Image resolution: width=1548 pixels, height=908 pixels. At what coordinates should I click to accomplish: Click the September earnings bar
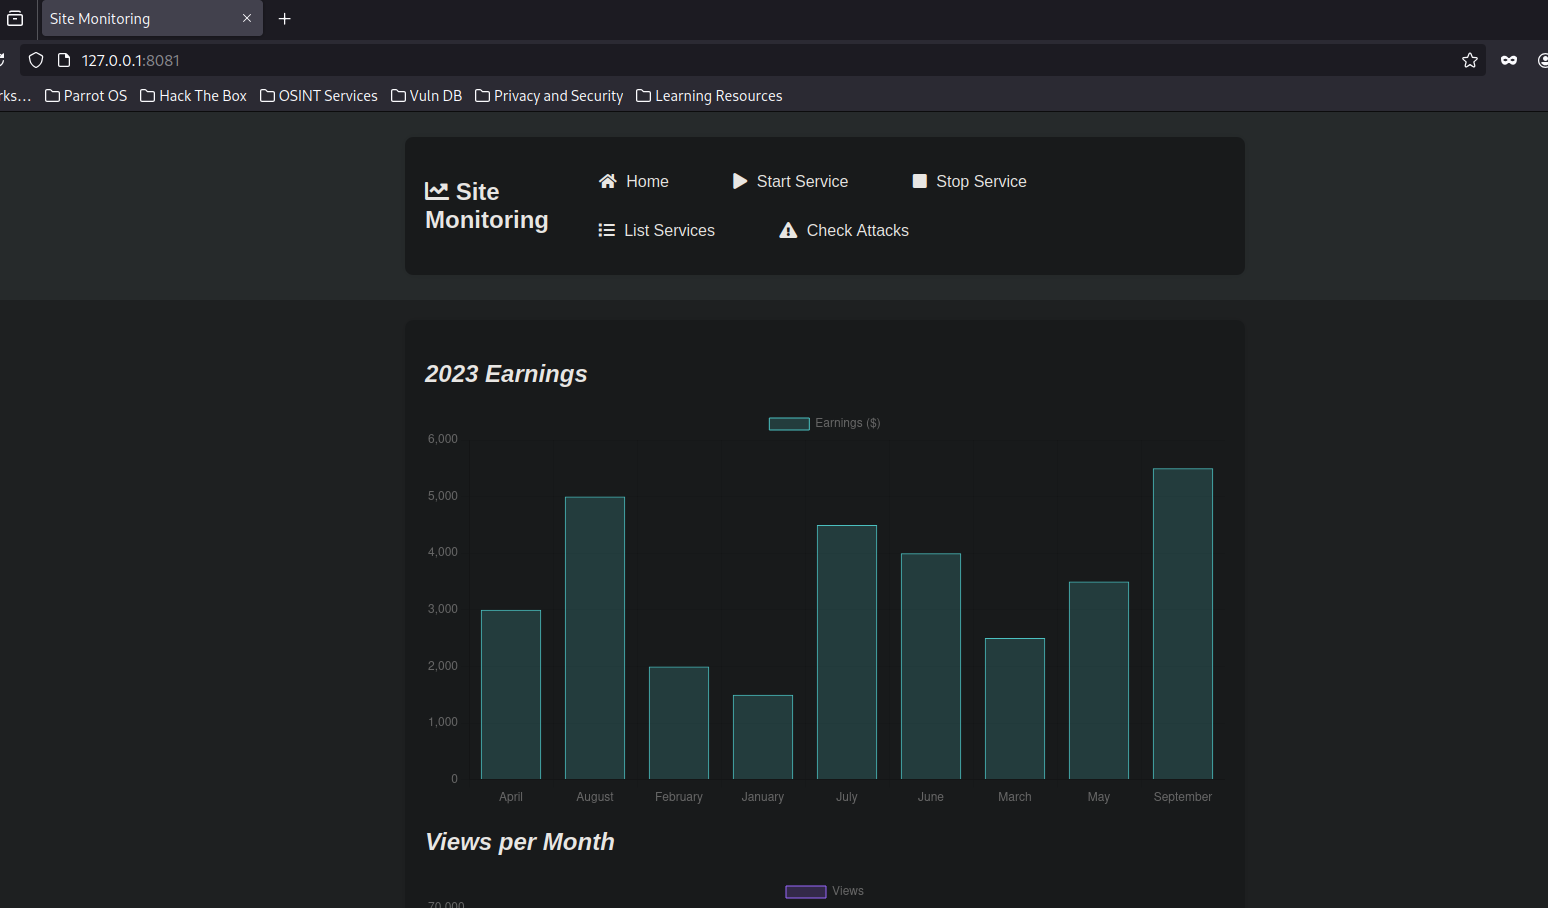(1183, 624)
